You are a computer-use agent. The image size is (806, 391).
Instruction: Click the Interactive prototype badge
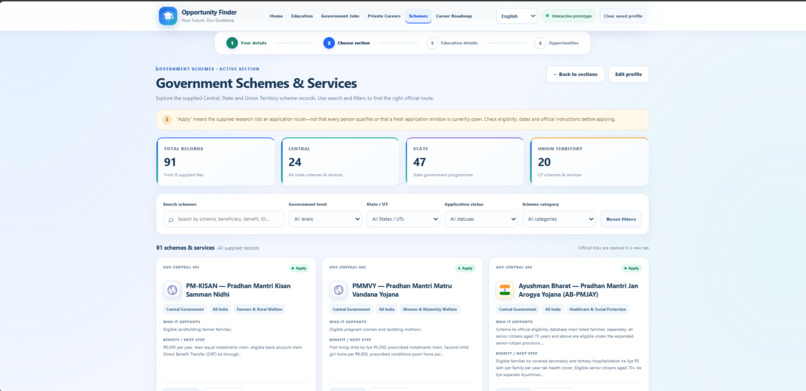[x=569, y=16]
